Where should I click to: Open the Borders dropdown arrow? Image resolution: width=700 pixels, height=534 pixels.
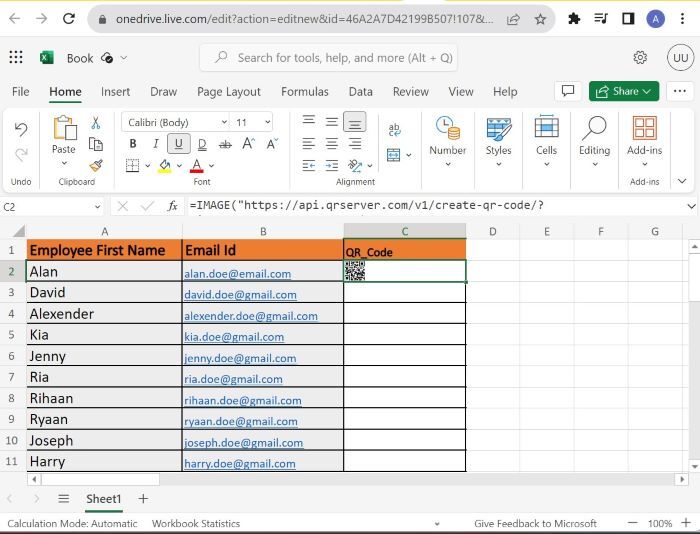[148, 166]
